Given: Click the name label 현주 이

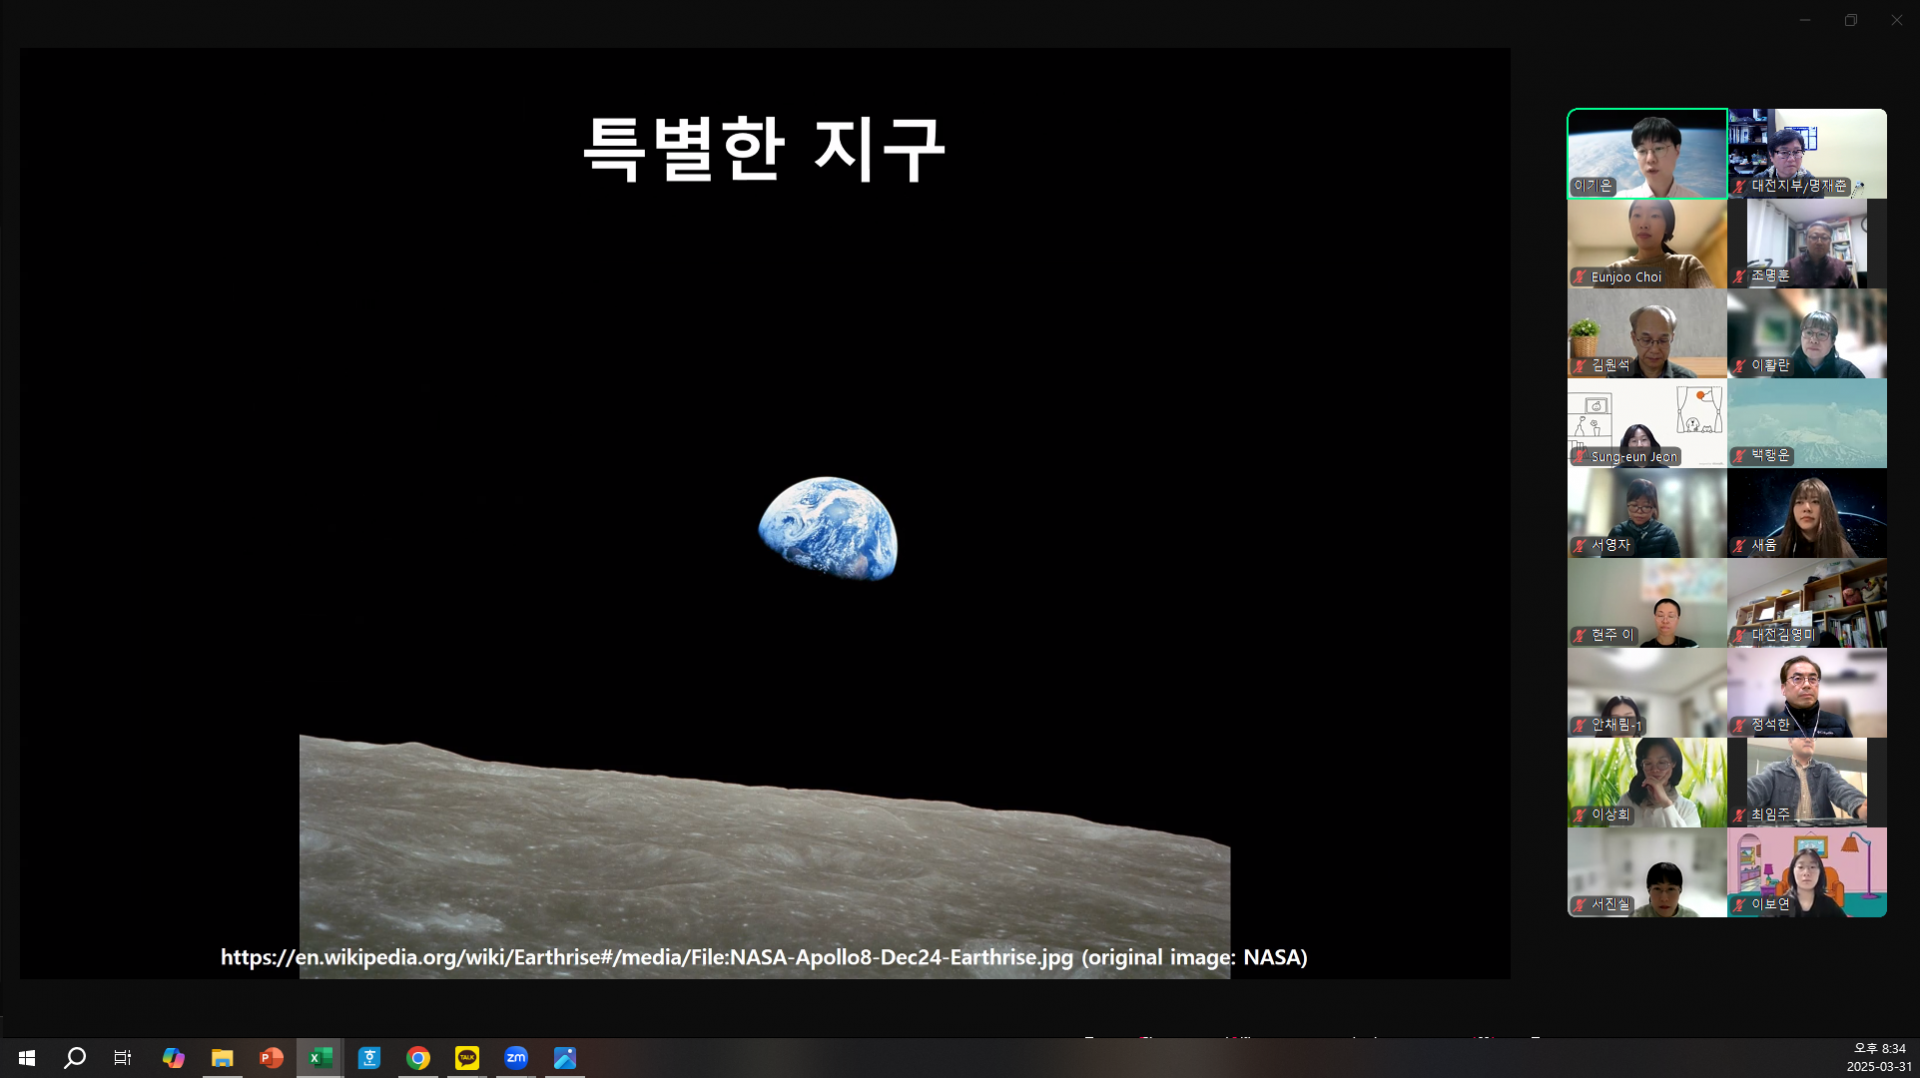Looking at the screenshot, I should point(1612,636).
